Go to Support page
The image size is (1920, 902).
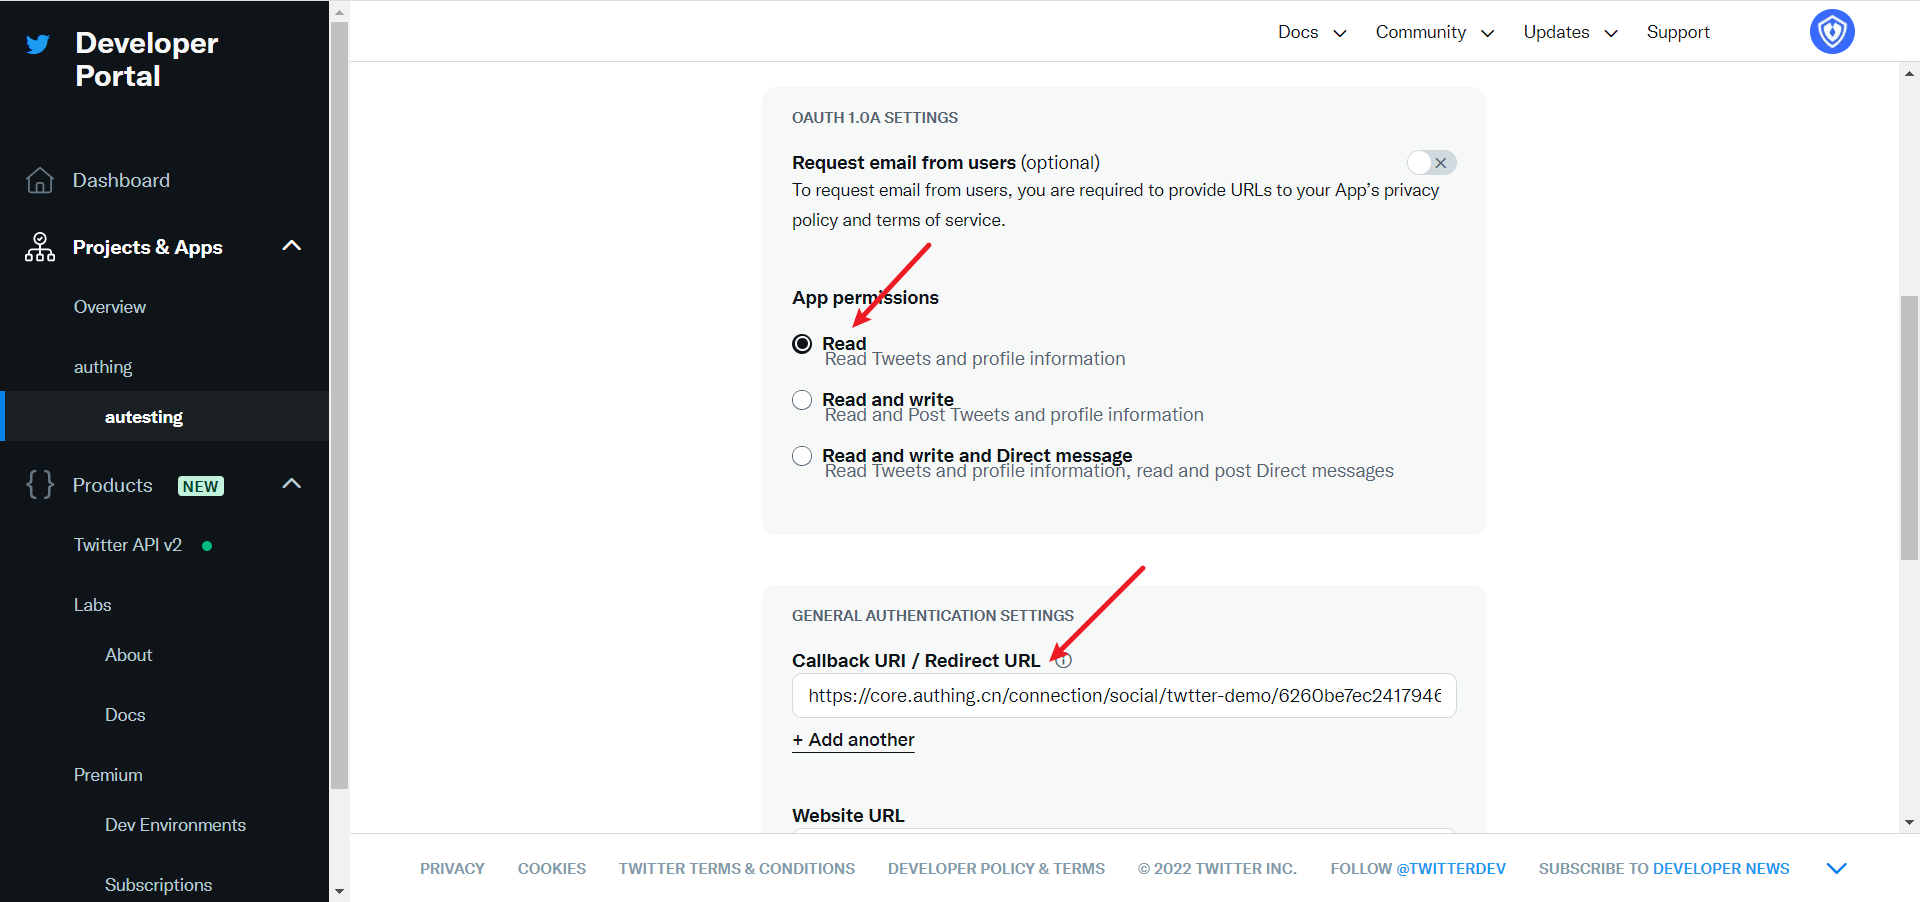pos(1677,32)
